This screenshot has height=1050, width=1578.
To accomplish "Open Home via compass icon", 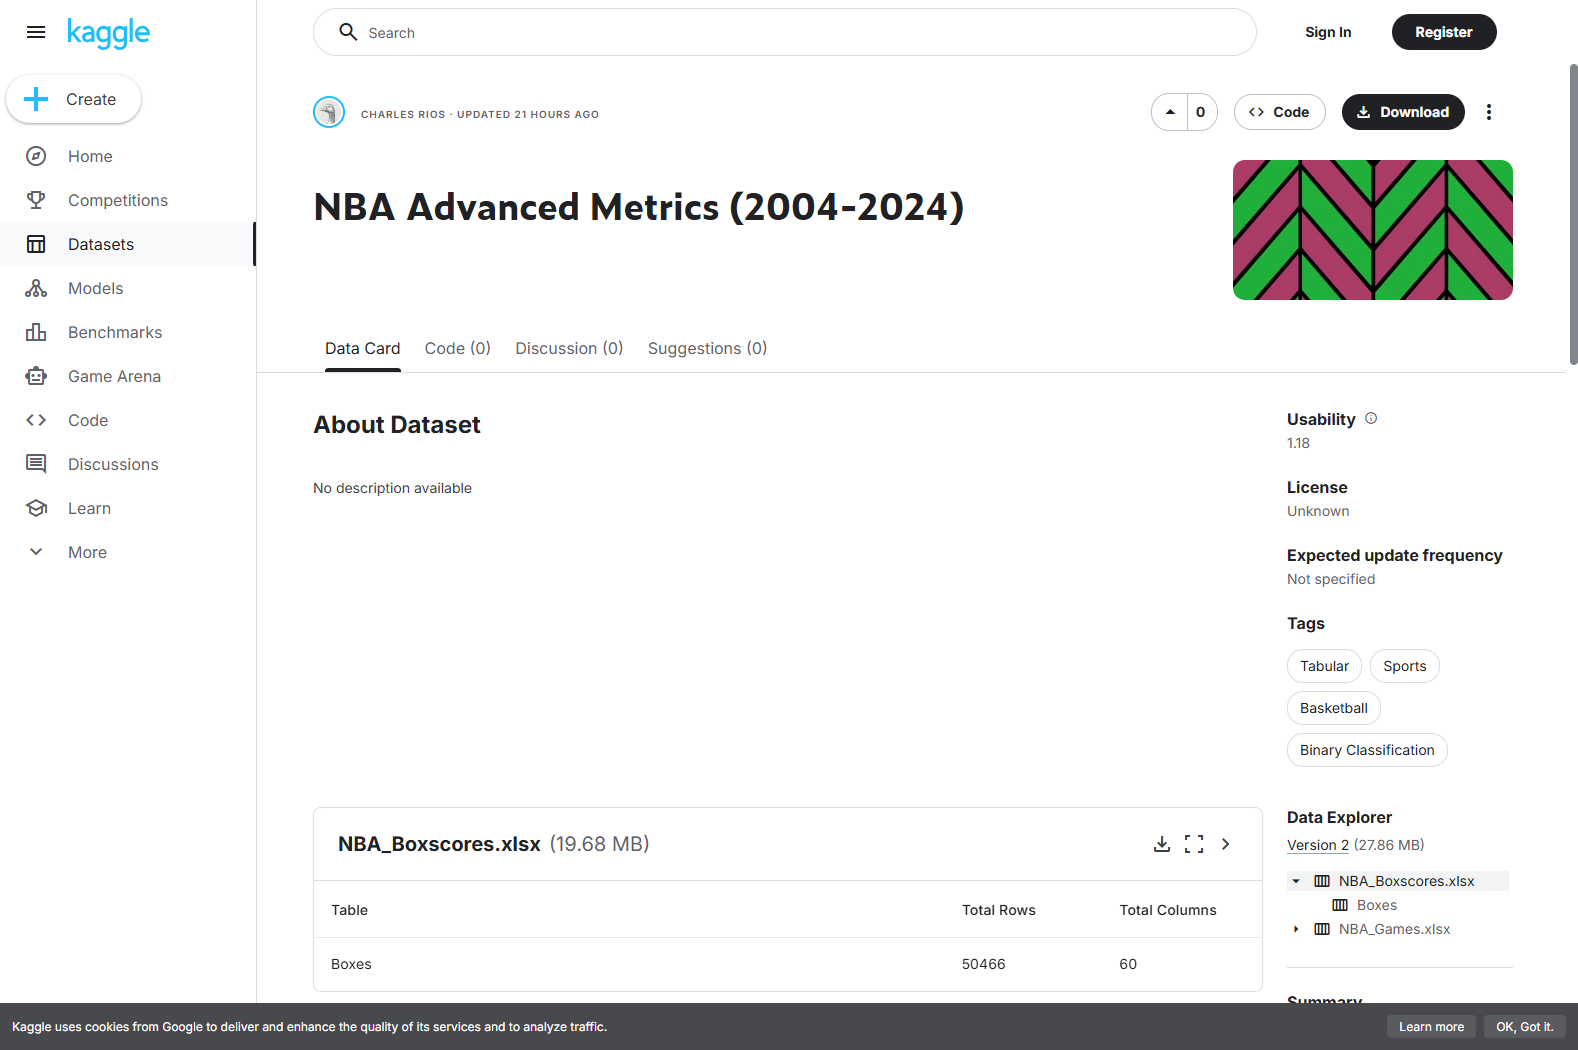I will click(36, 156).
